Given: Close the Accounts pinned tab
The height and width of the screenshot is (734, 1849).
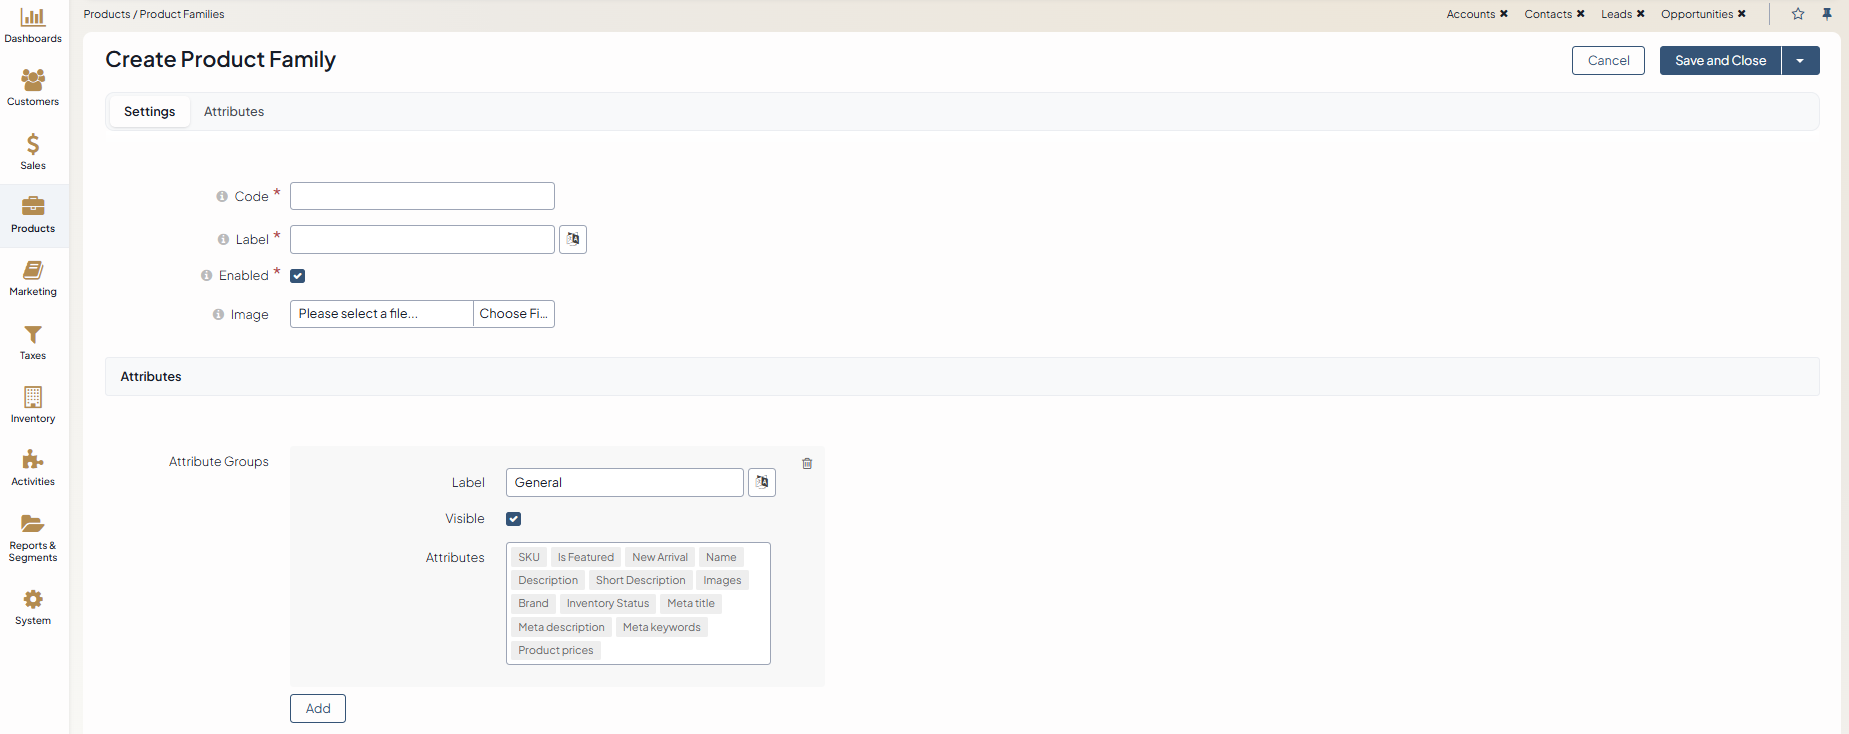Looking at the screenshot, I should (1504, 14).
